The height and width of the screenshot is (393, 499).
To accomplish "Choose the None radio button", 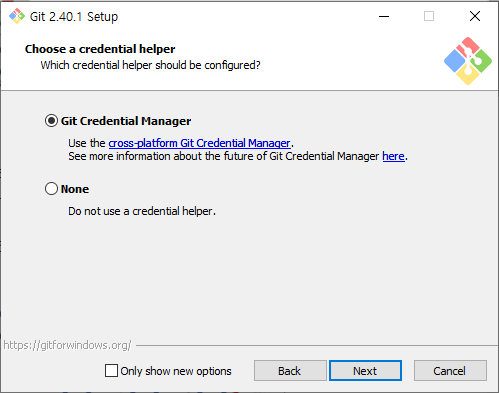I will click(x=51, y=189).
